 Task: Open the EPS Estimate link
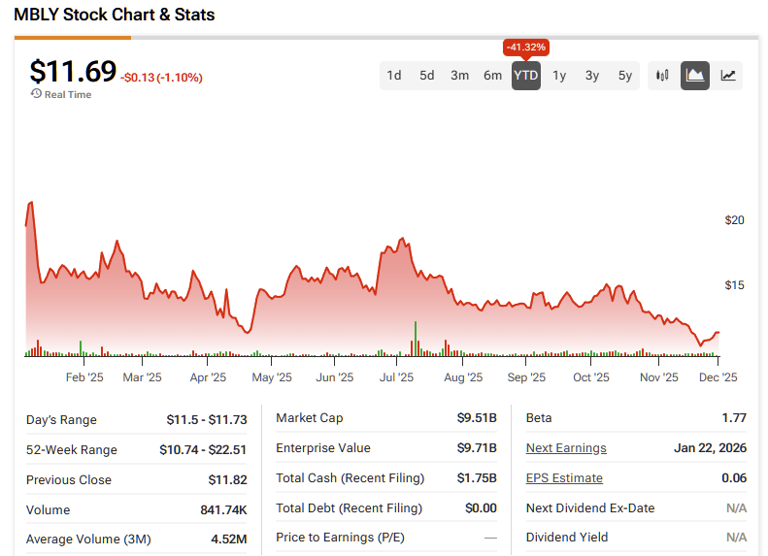[564, 478]
